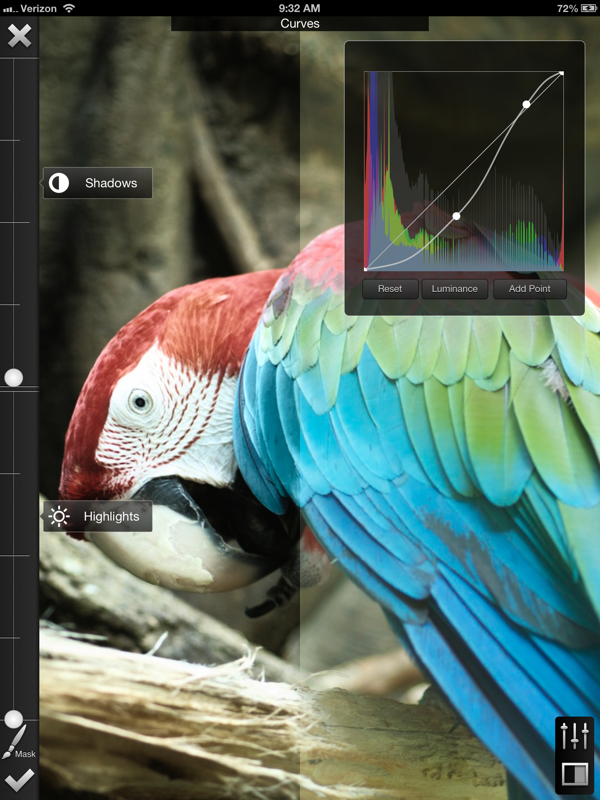Apply the adjustment with the checkmark icon

(18, 781)
